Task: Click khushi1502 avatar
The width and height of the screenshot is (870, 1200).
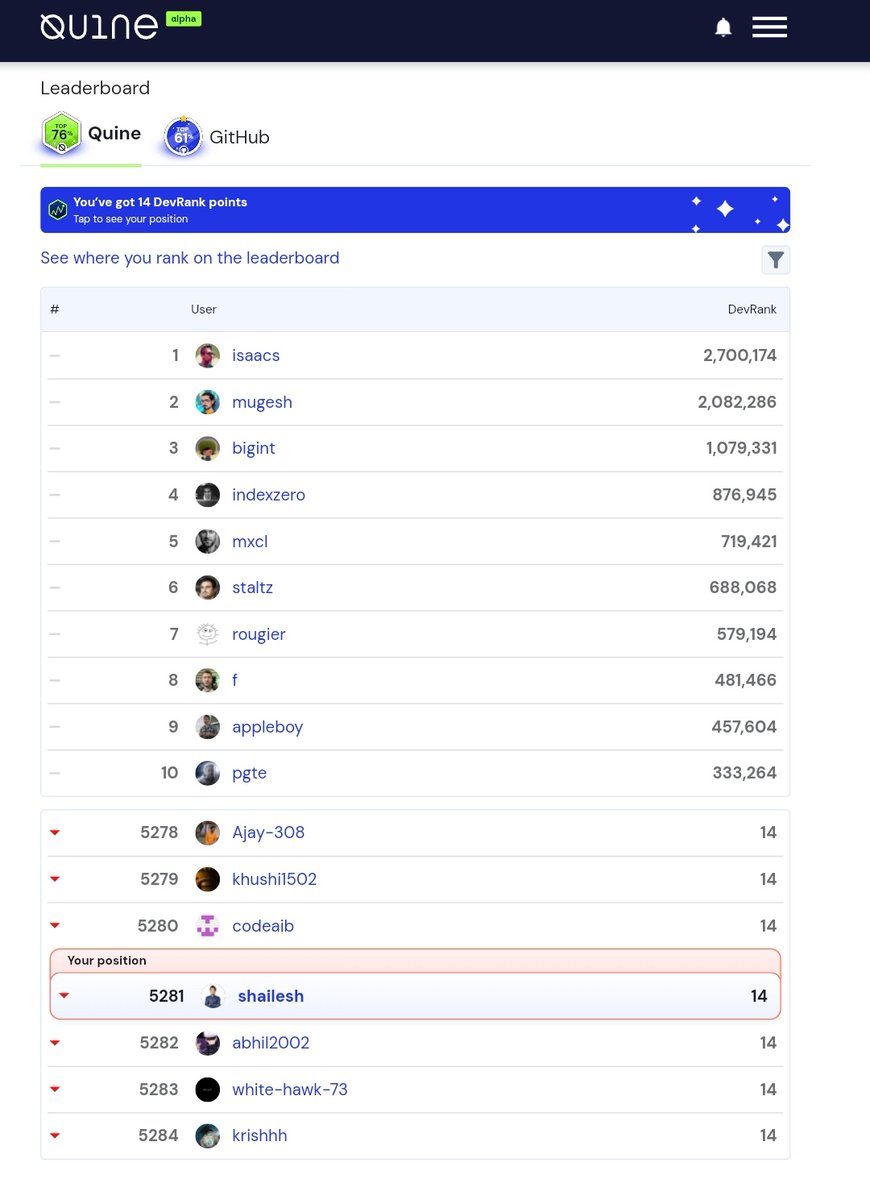Action: click(208, 879)
